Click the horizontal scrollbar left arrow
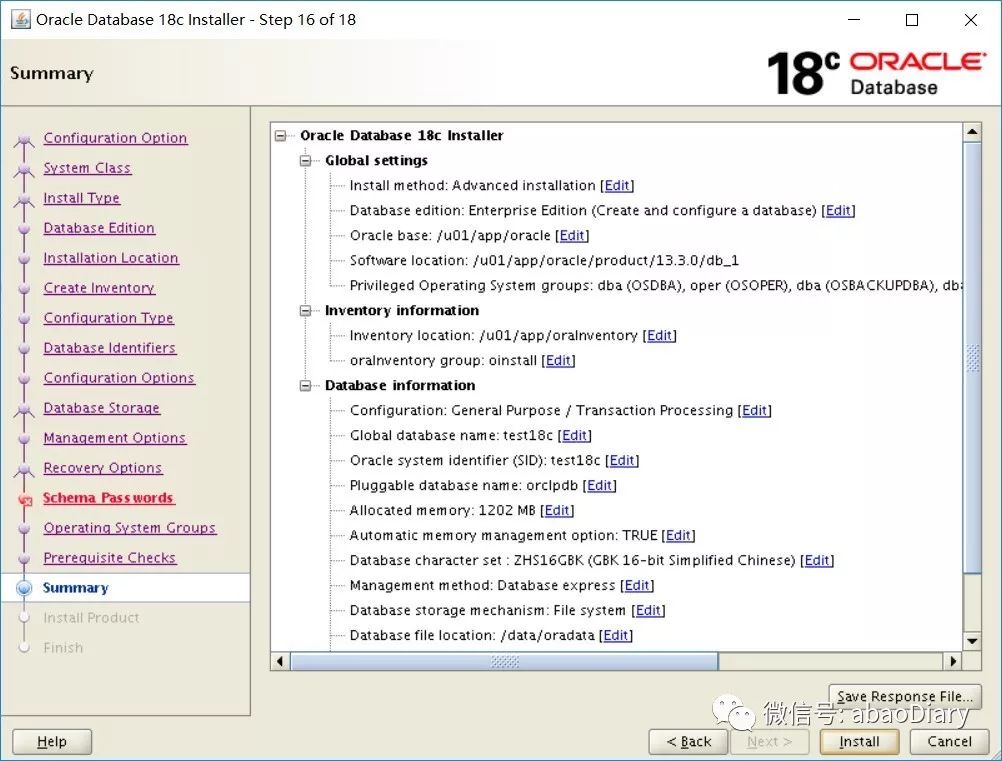 pos(280,661)
